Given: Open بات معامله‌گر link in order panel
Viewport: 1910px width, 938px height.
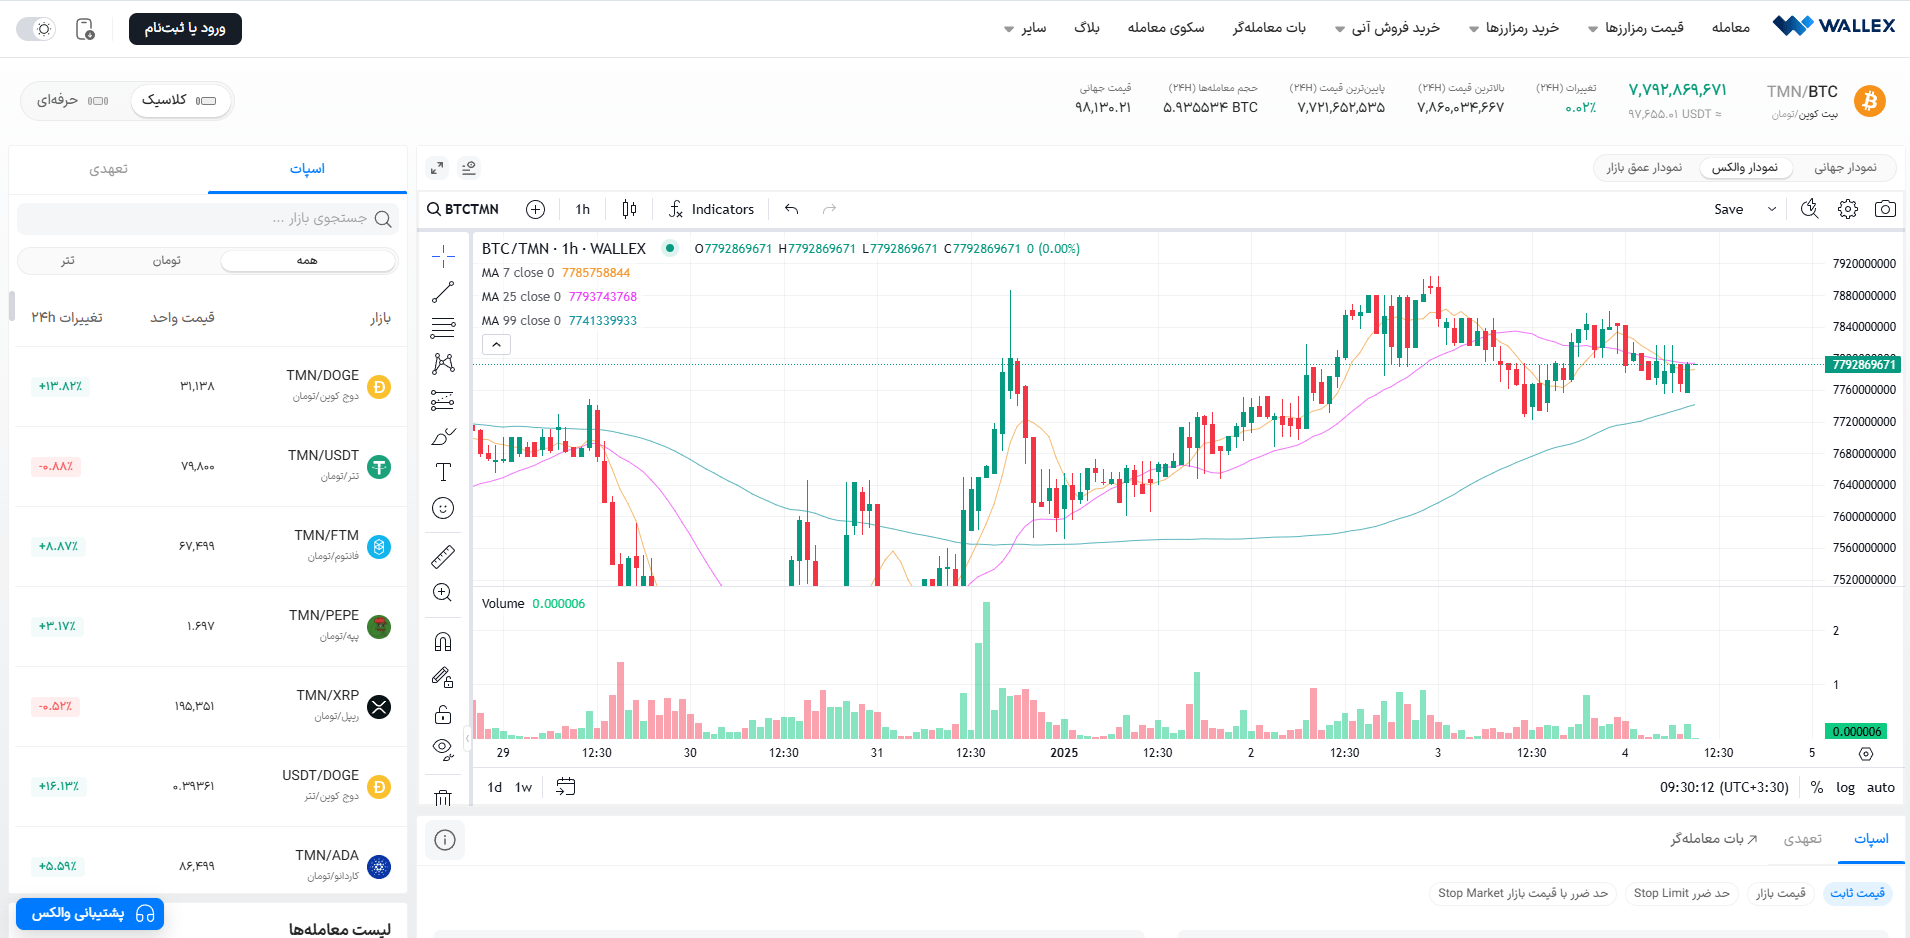Looking at the screenshot, I should click(1714, 839).
